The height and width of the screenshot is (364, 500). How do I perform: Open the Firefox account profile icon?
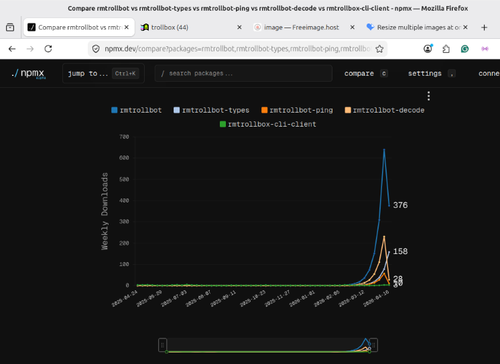428,49
